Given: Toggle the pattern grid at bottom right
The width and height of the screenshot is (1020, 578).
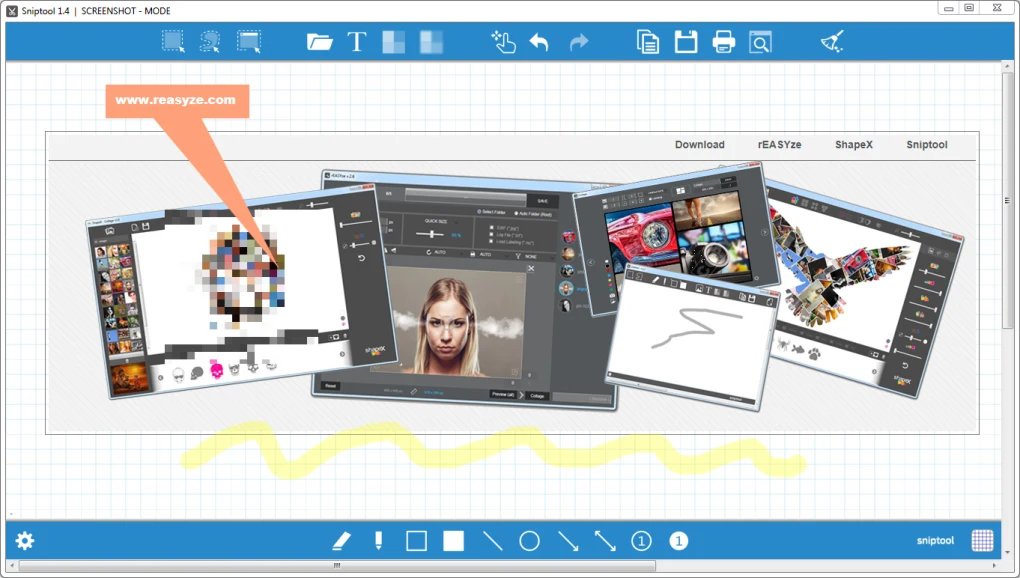Looking at the screenshot, I should point(985,540).
